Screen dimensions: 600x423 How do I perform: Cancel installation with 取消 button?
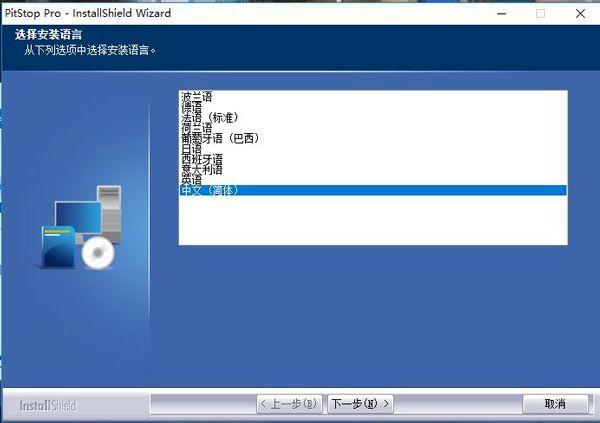pyautogui.click(x=555, y=404)
